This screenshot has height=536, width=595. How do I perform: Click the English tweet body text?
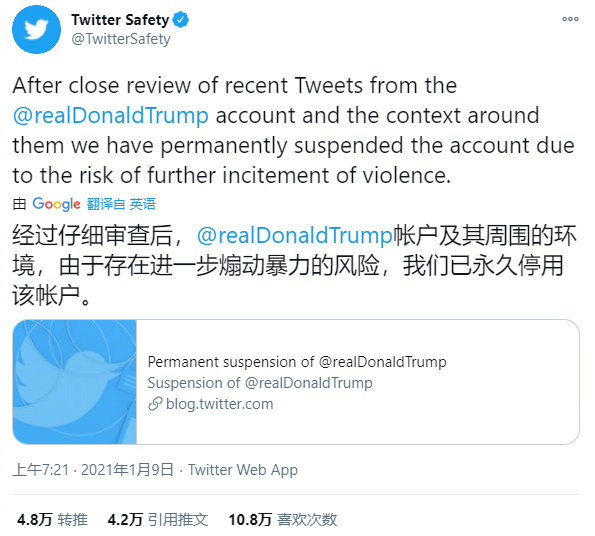[x=294, y=130]
